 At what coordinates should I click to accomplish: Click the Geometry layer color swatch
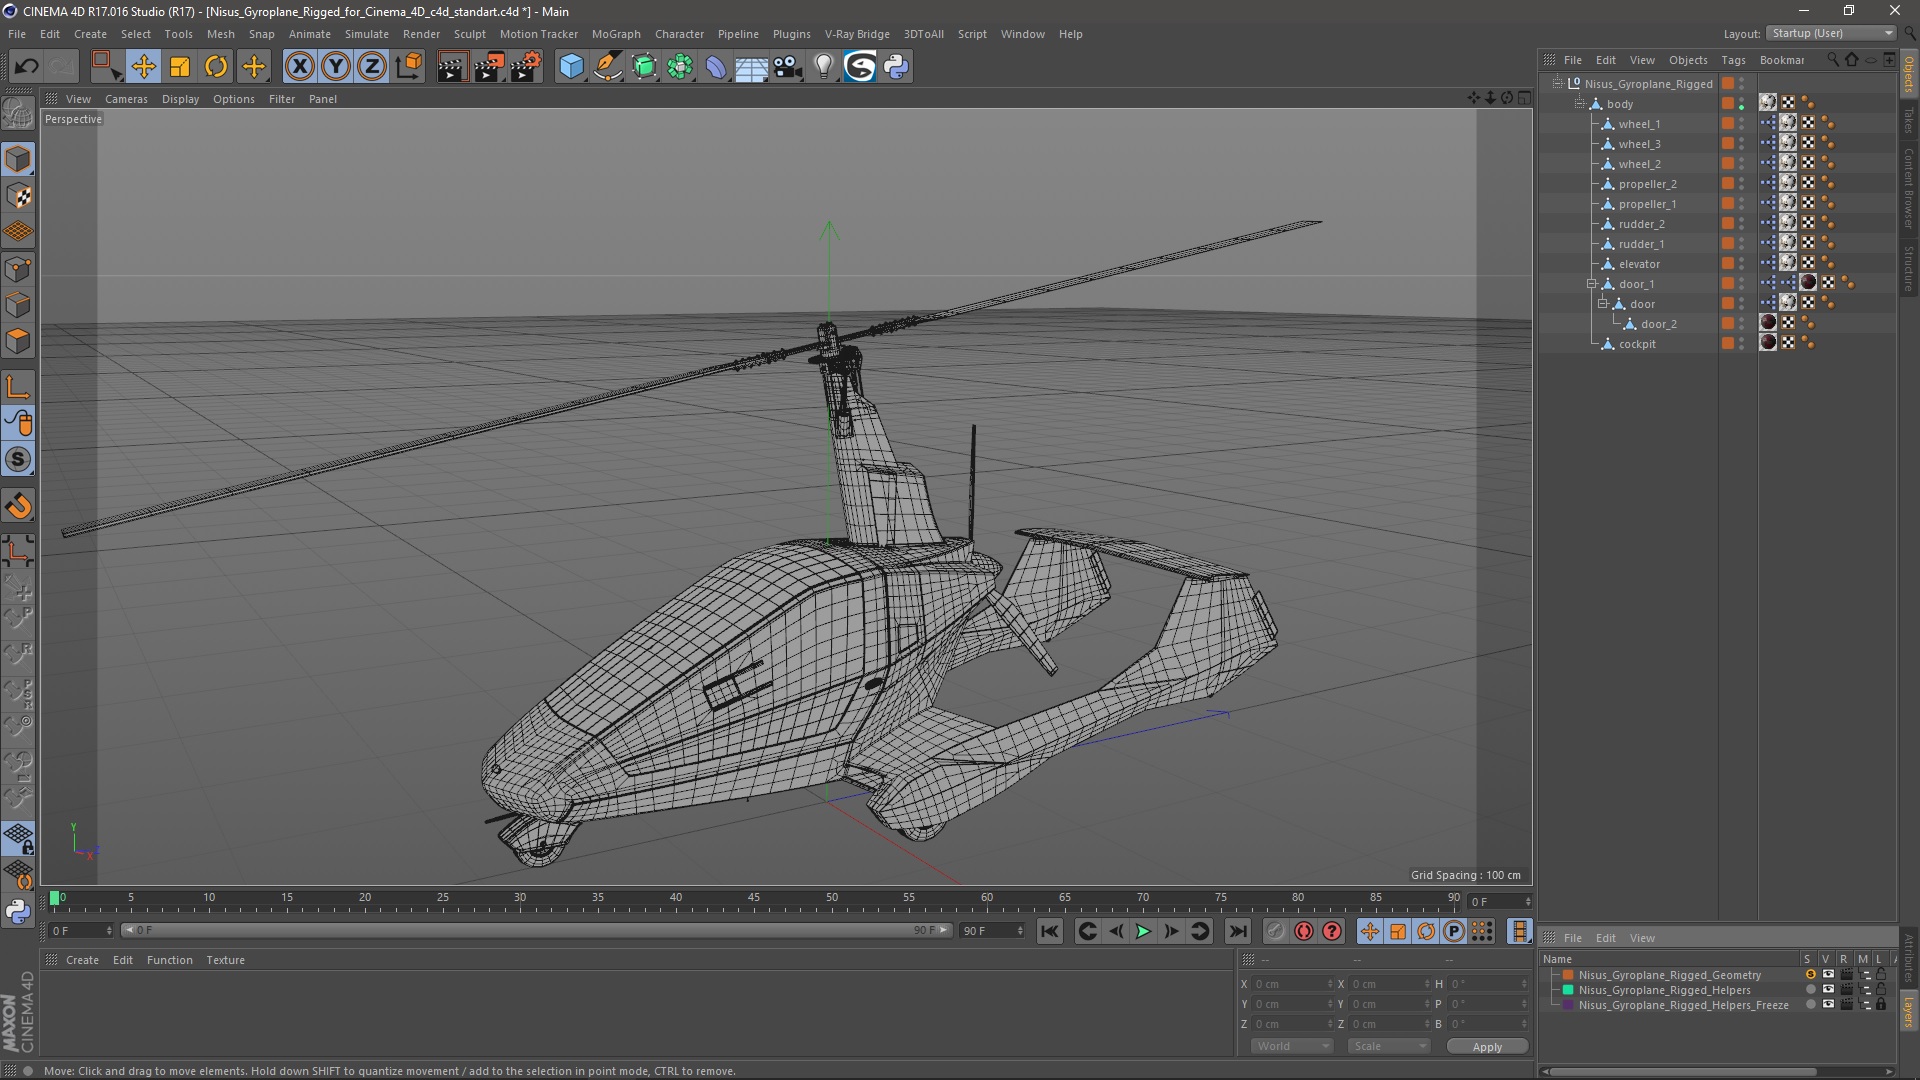click(1568, 975)
